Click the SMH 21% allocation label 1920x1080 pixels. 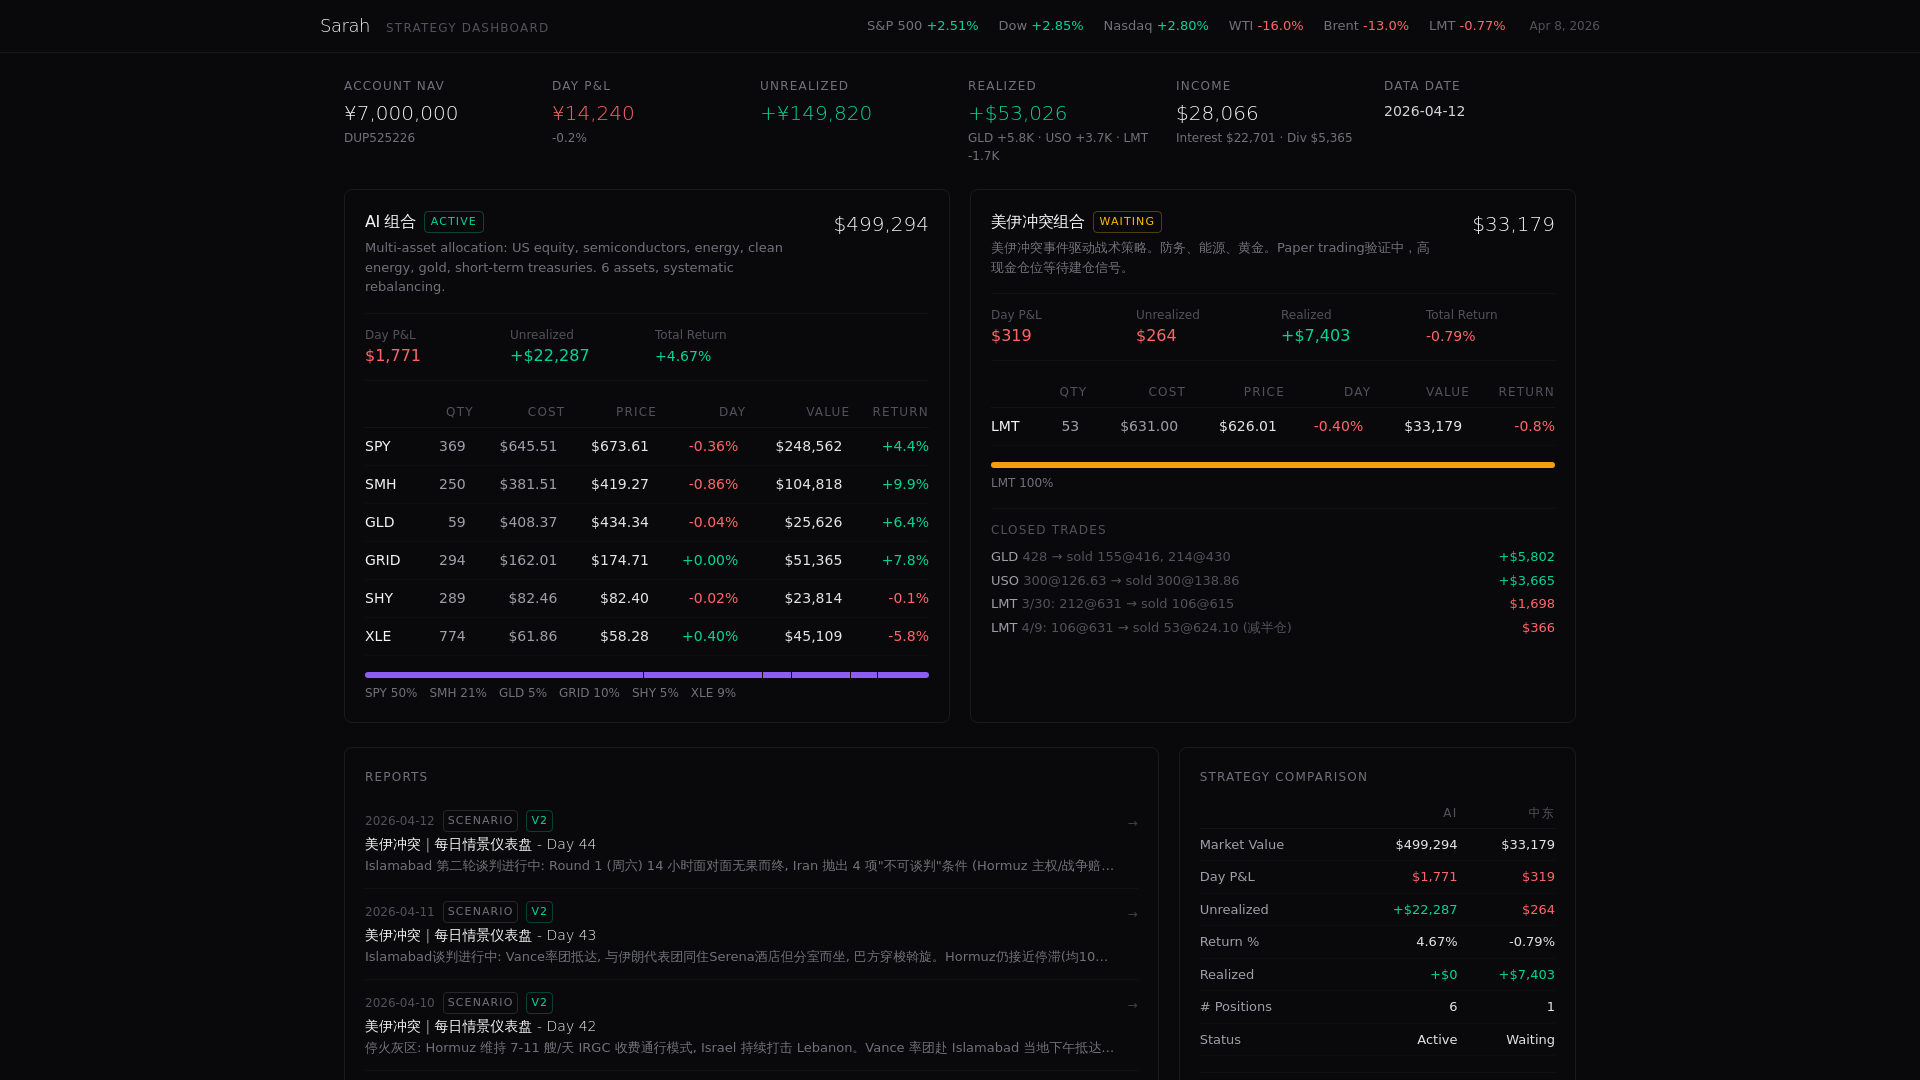(x=458, y=693)
